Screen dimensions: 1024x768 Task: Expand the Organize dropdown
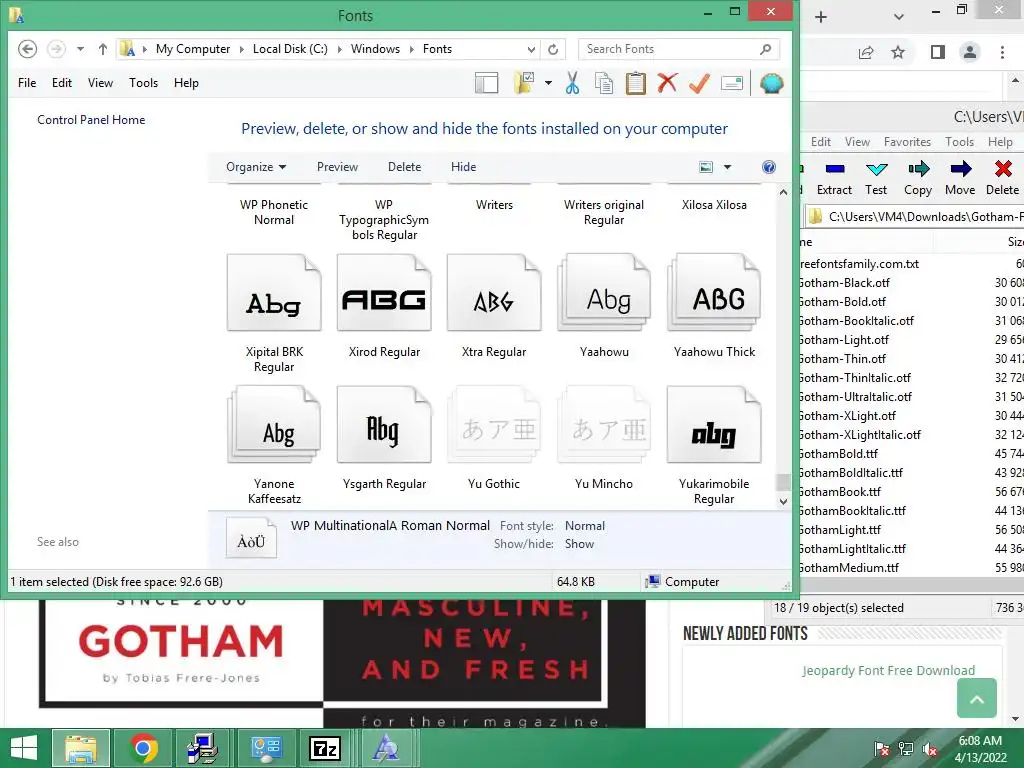[256, 167]
